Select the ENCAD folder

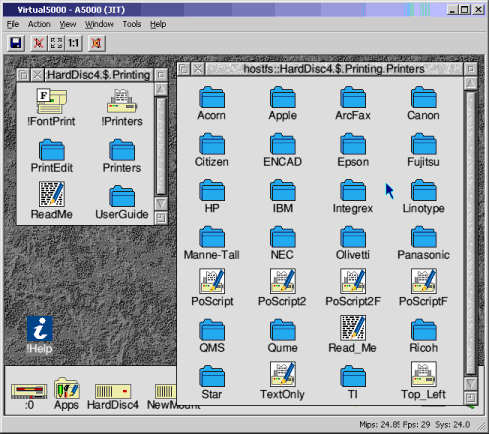(283, 150)
